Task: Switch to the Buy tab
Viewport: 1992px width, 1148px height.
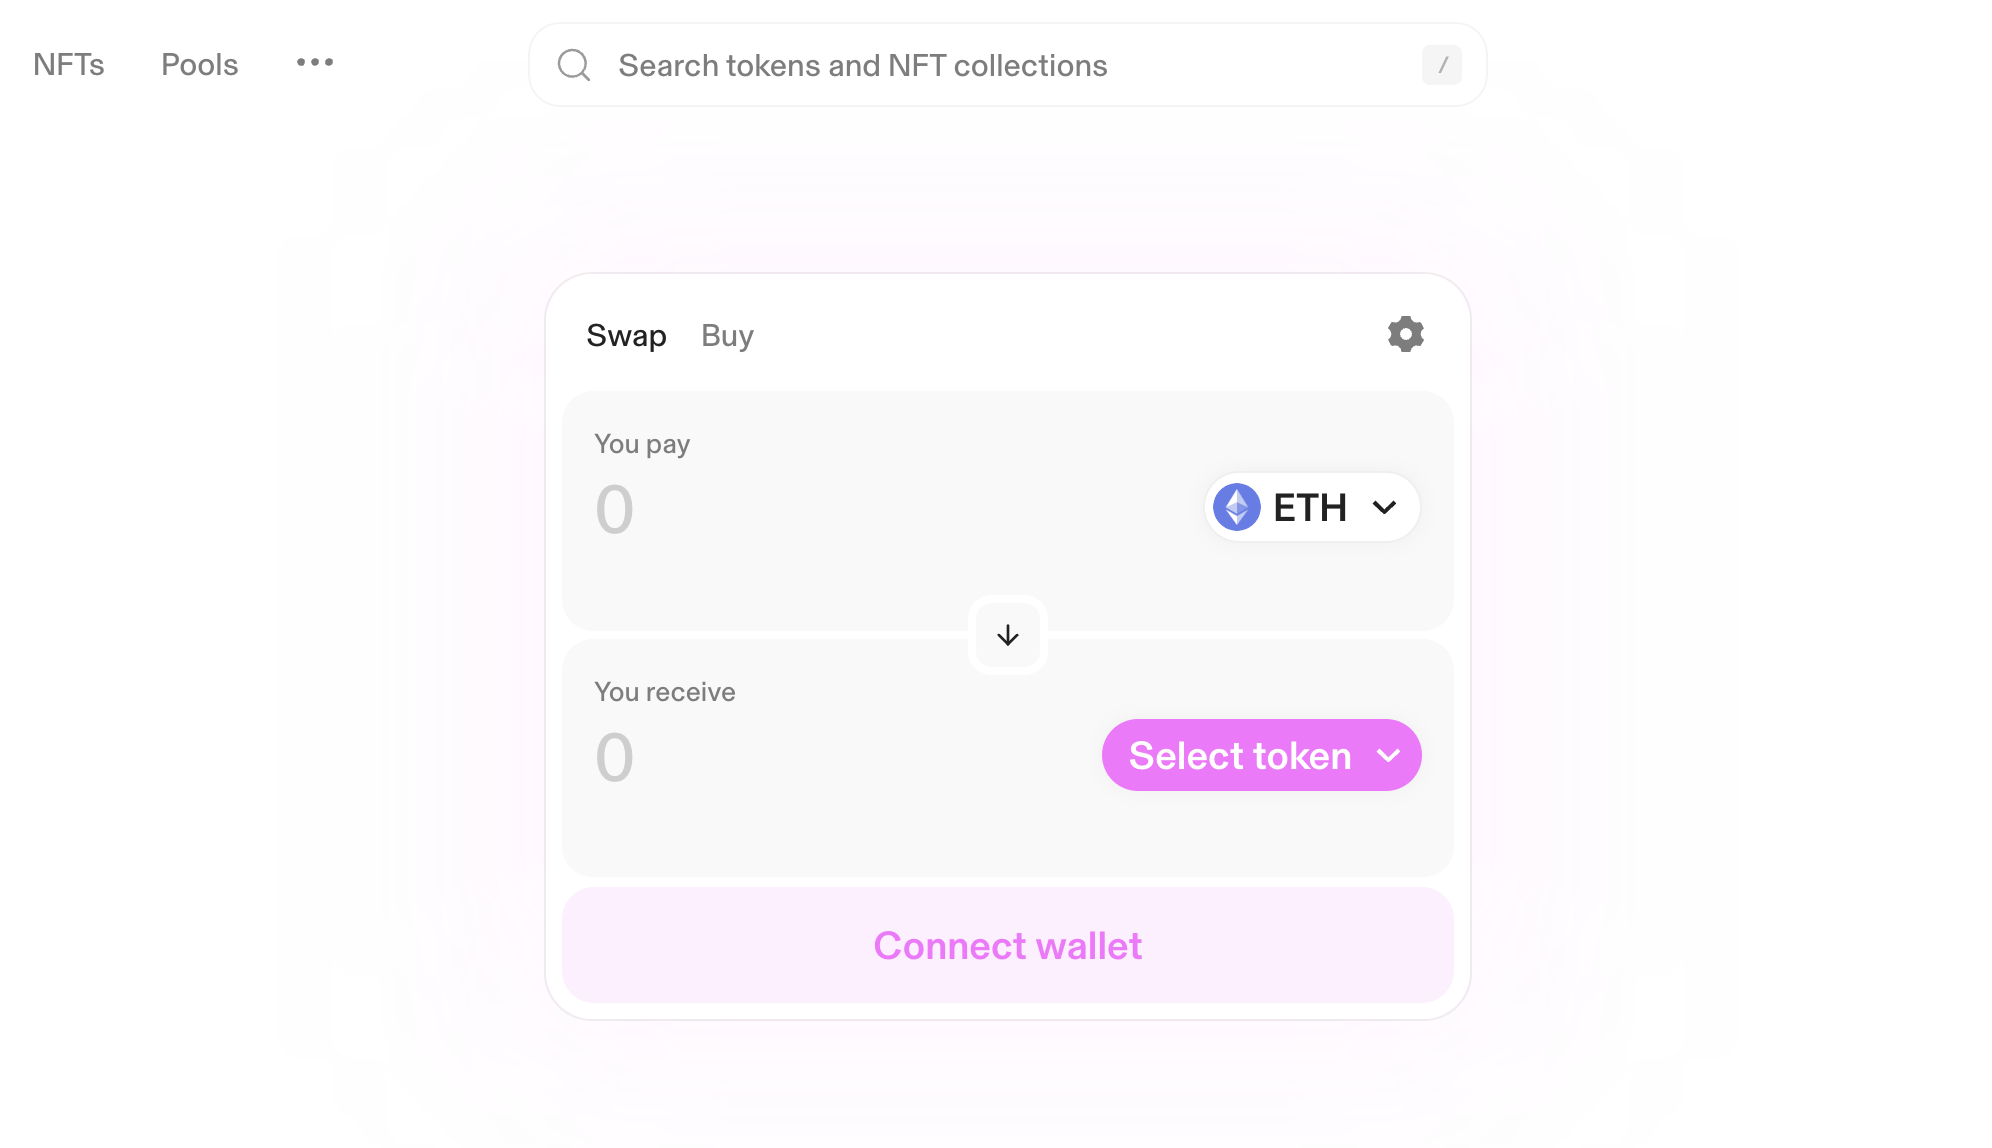Action: pos(726,335)
